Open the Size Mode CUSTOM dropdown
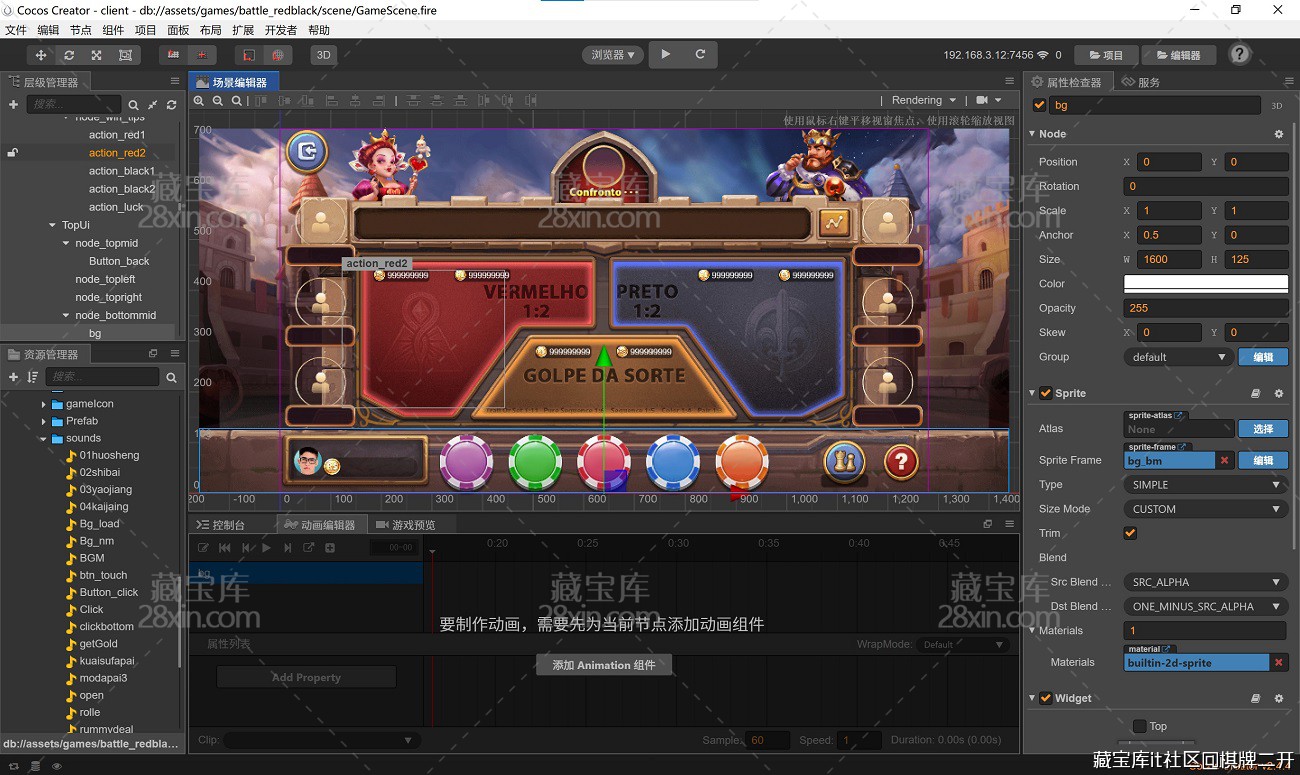The width and height of the screenshot is (1300, 775). click(1205, 509)
